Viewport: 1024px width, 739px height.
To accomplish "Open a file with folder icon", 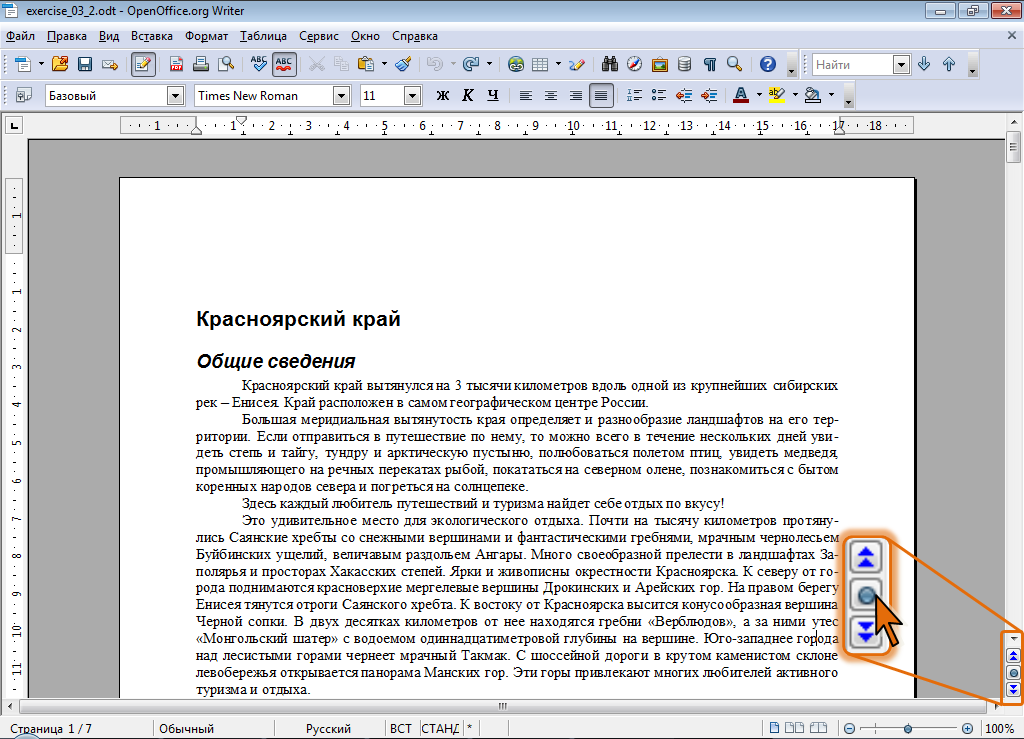I will [60, 64].
